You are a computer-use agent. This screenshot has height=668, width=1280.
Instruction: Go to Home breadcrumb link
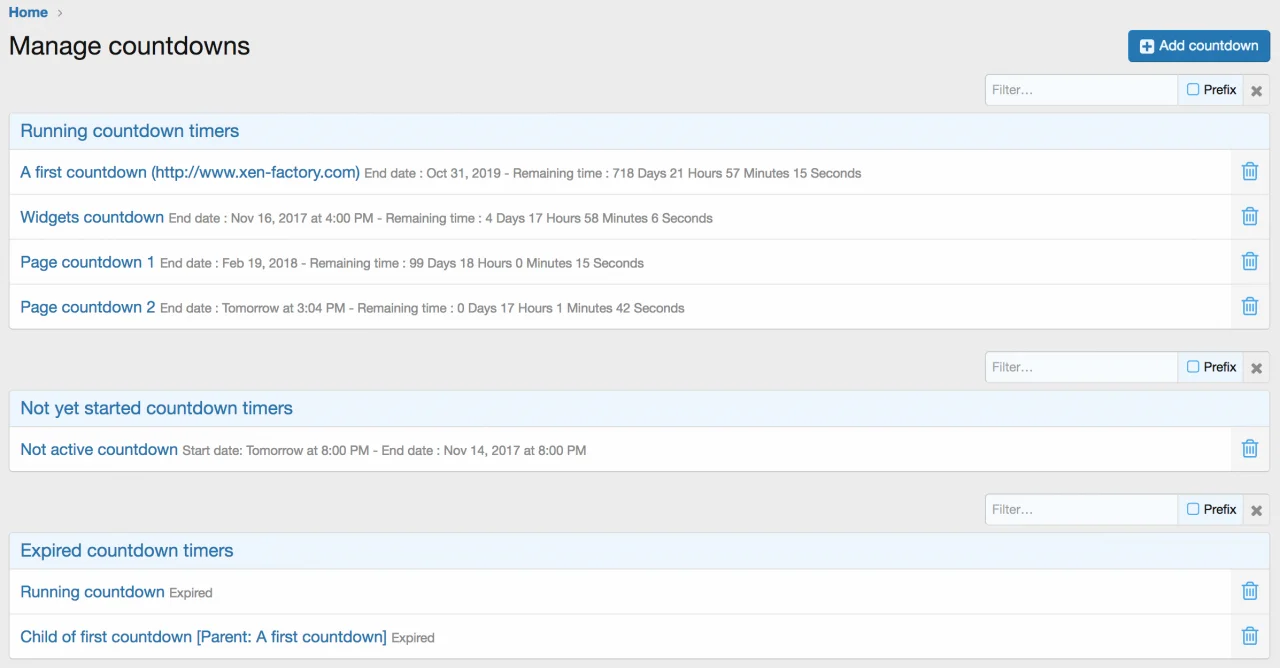(x=28, y=12)
